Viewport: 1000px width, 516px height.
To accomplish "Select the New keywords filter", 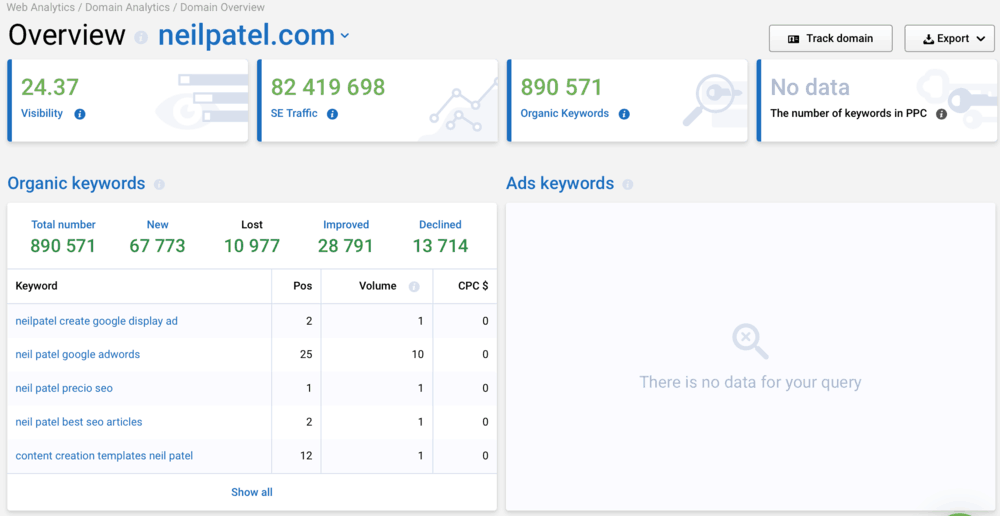I will pos(158,225).
